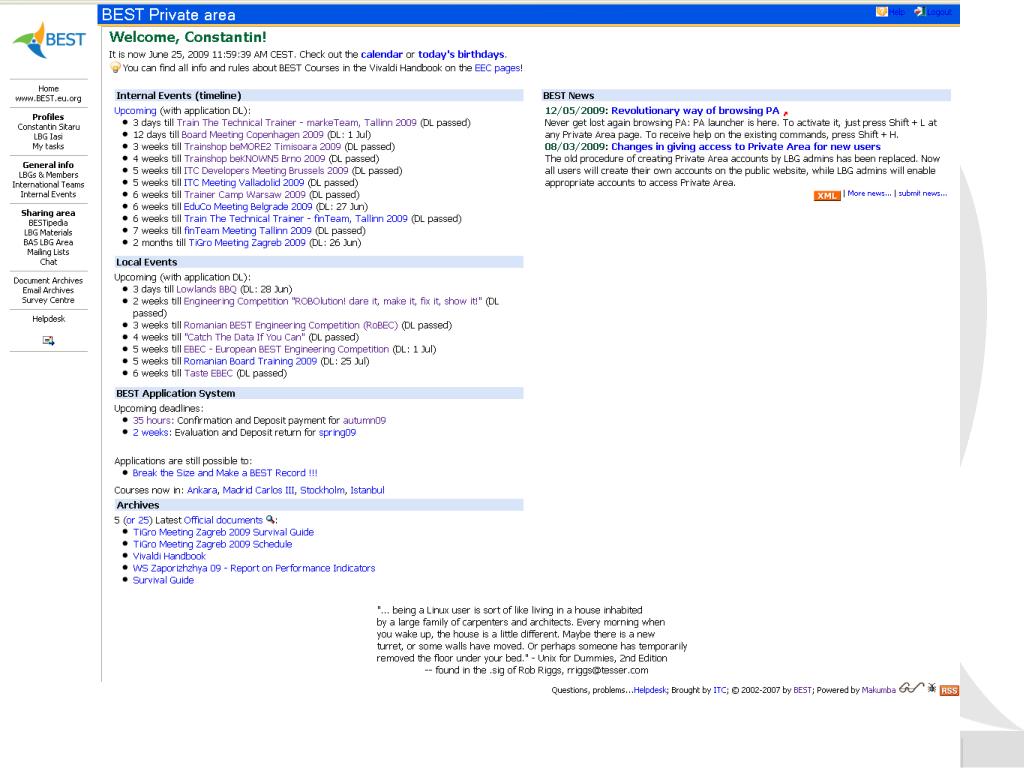The height and width of the screenshot is (768, 1024).
Task: Open spring09 season link
Action: (337, 432)
